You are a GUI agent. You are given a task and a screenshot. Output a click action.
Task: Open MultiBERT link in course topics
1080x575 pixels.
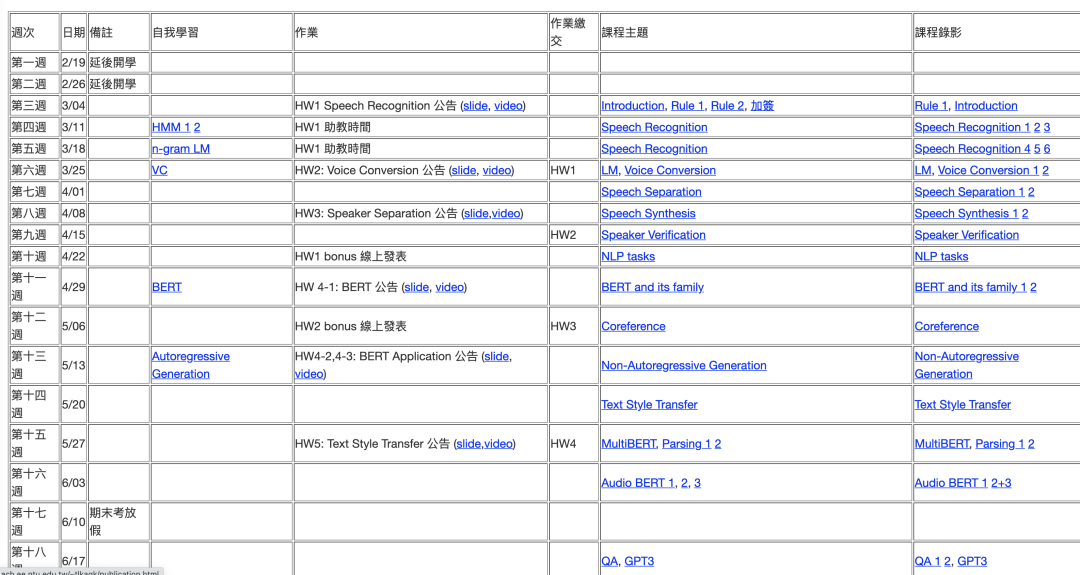tap(628, 444)
